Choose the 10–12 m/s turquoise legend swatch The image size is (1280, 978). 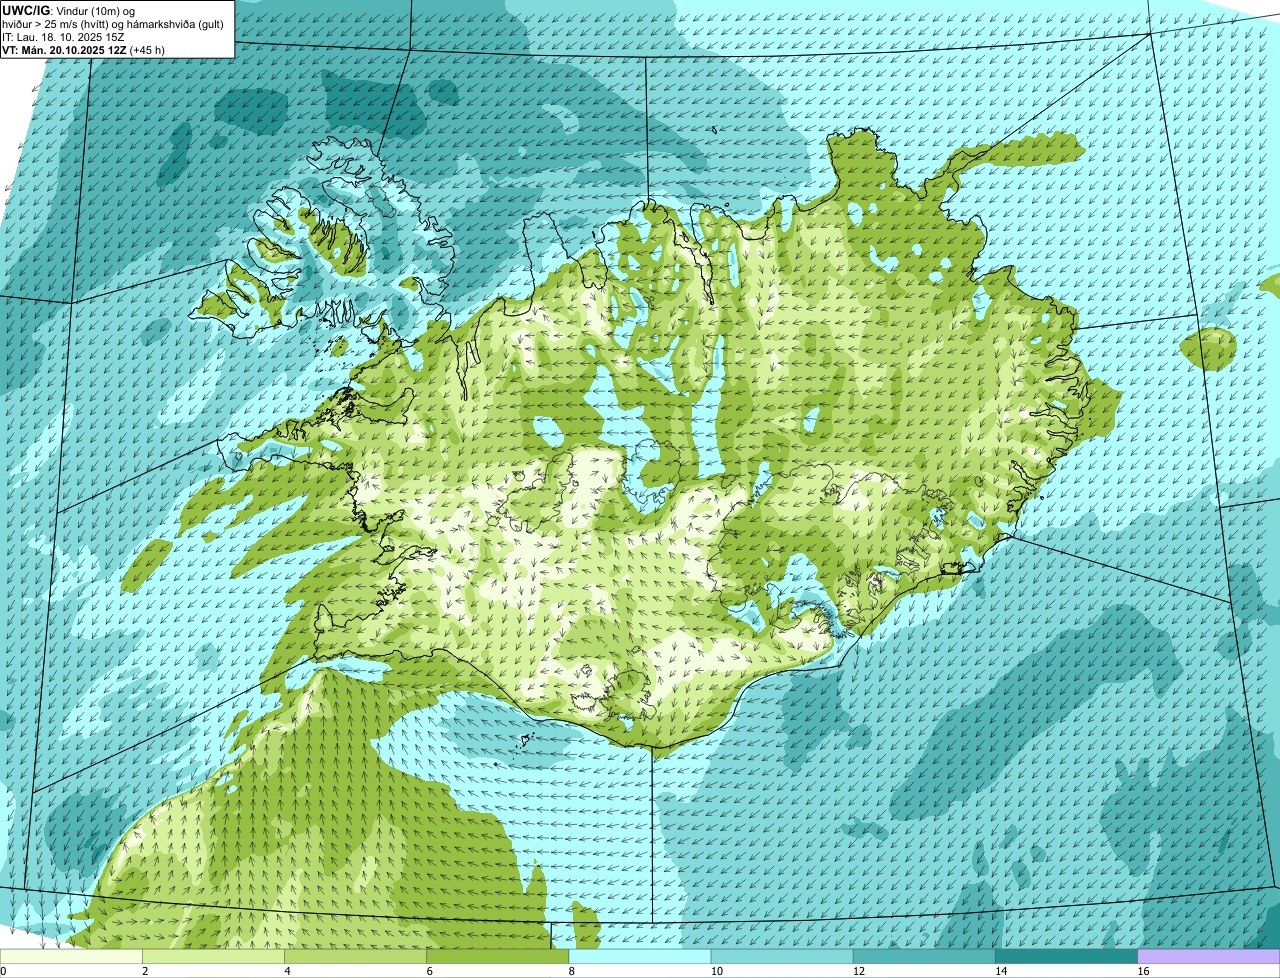[782, 956]
